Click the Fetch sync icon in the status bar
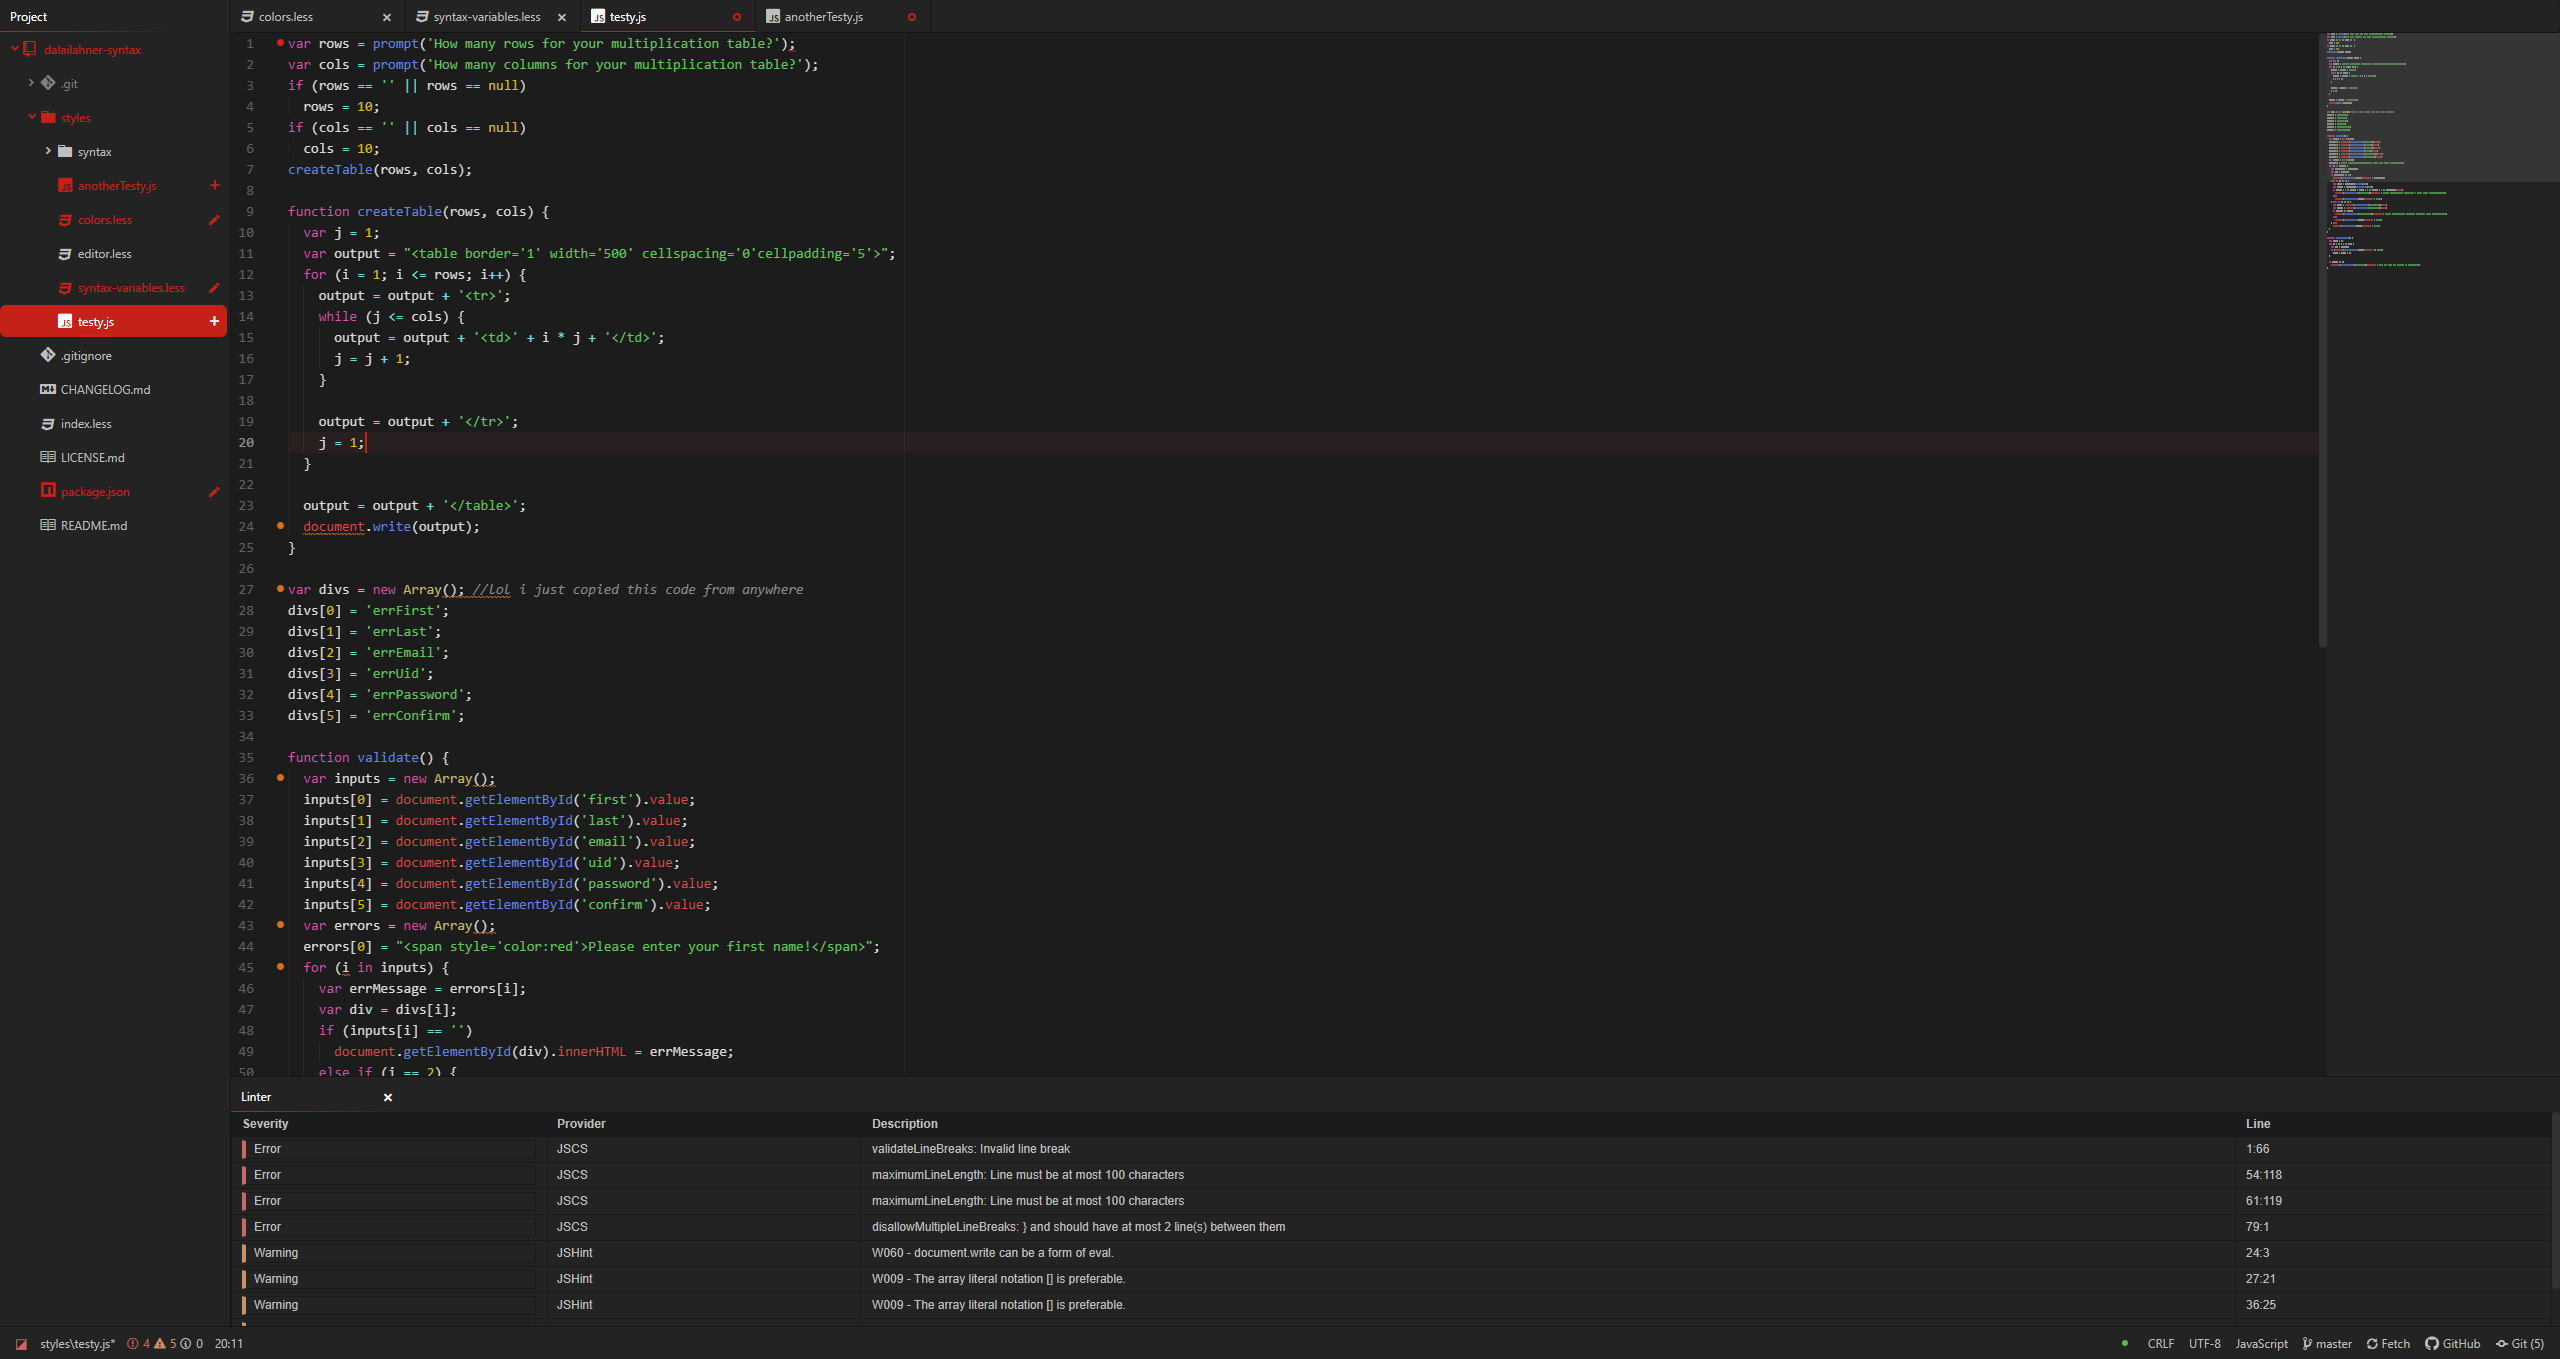The height and width of the screenshot is (1359, 2560). [x=2372, y=1344]
